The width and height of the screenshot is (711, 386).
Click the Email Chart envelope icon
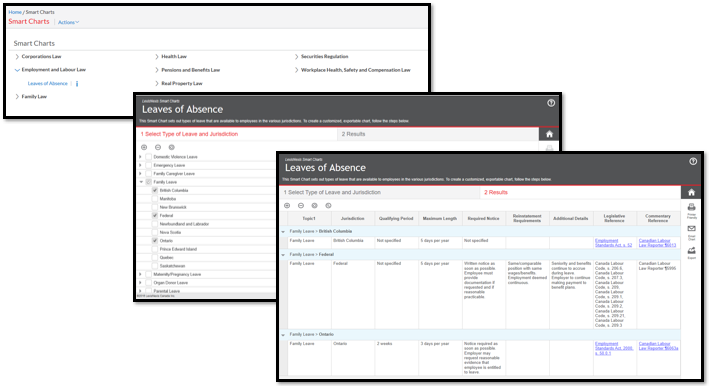click(x=691, y=229)
